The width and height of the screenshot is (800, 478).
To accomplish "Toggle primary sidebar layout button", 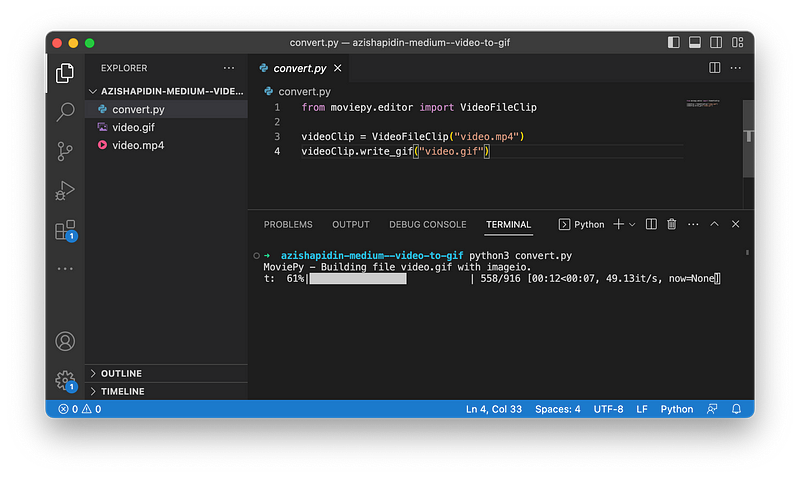I will coord(675,43).
